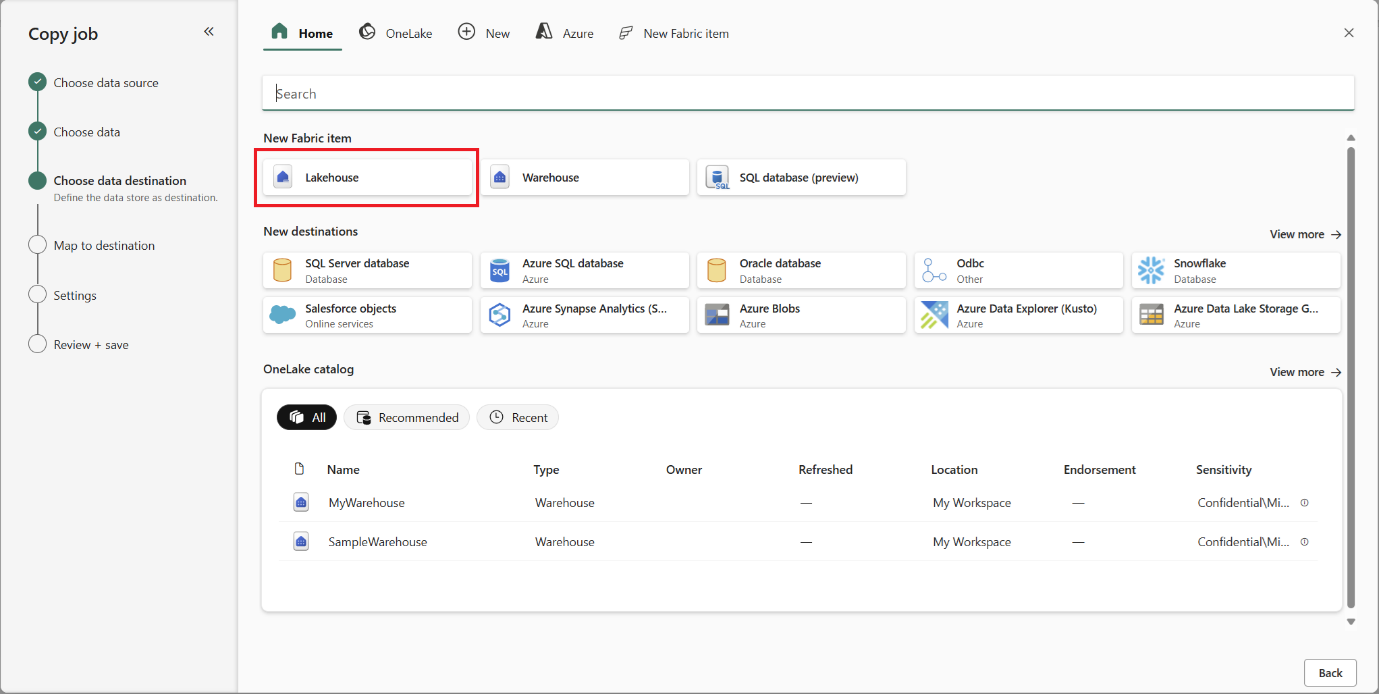This screenshot has width=1379, height=694.
Task: Open the Azure tab
Action: click(565, 33)
